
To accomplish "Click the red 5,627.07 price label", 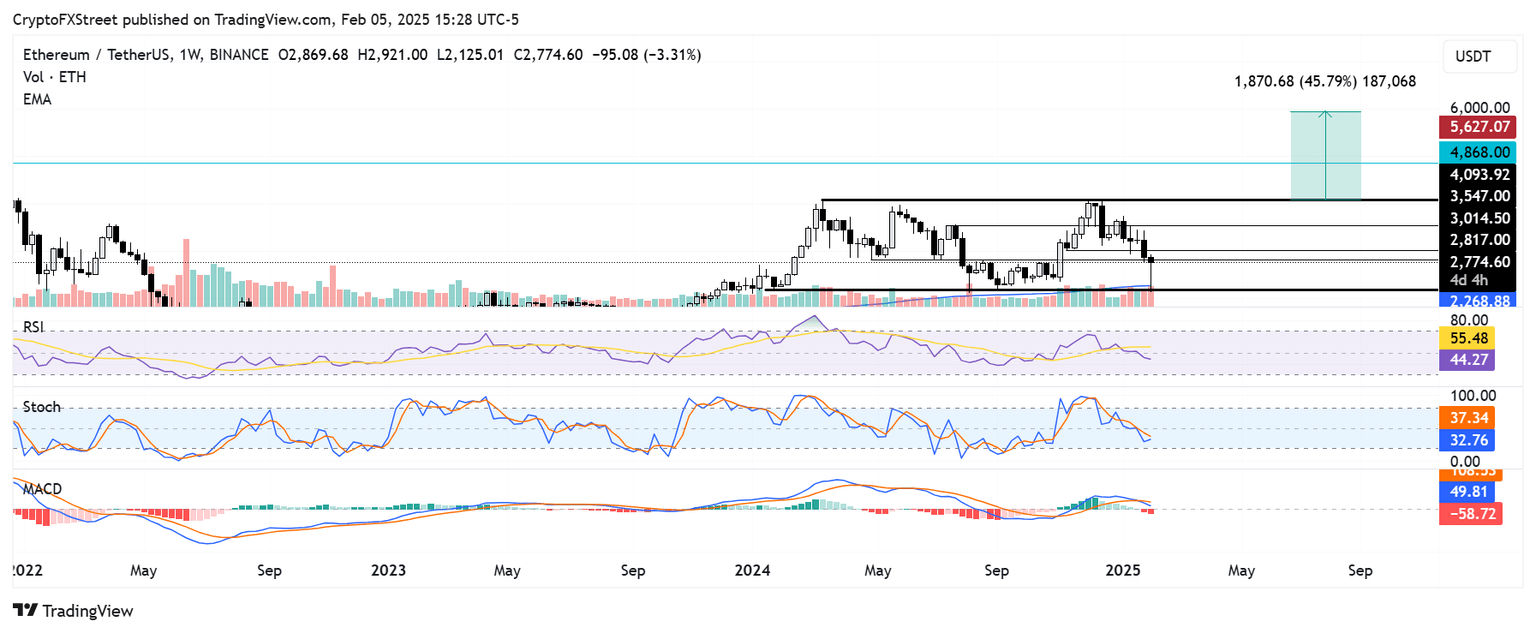I will click(1479, 127).
